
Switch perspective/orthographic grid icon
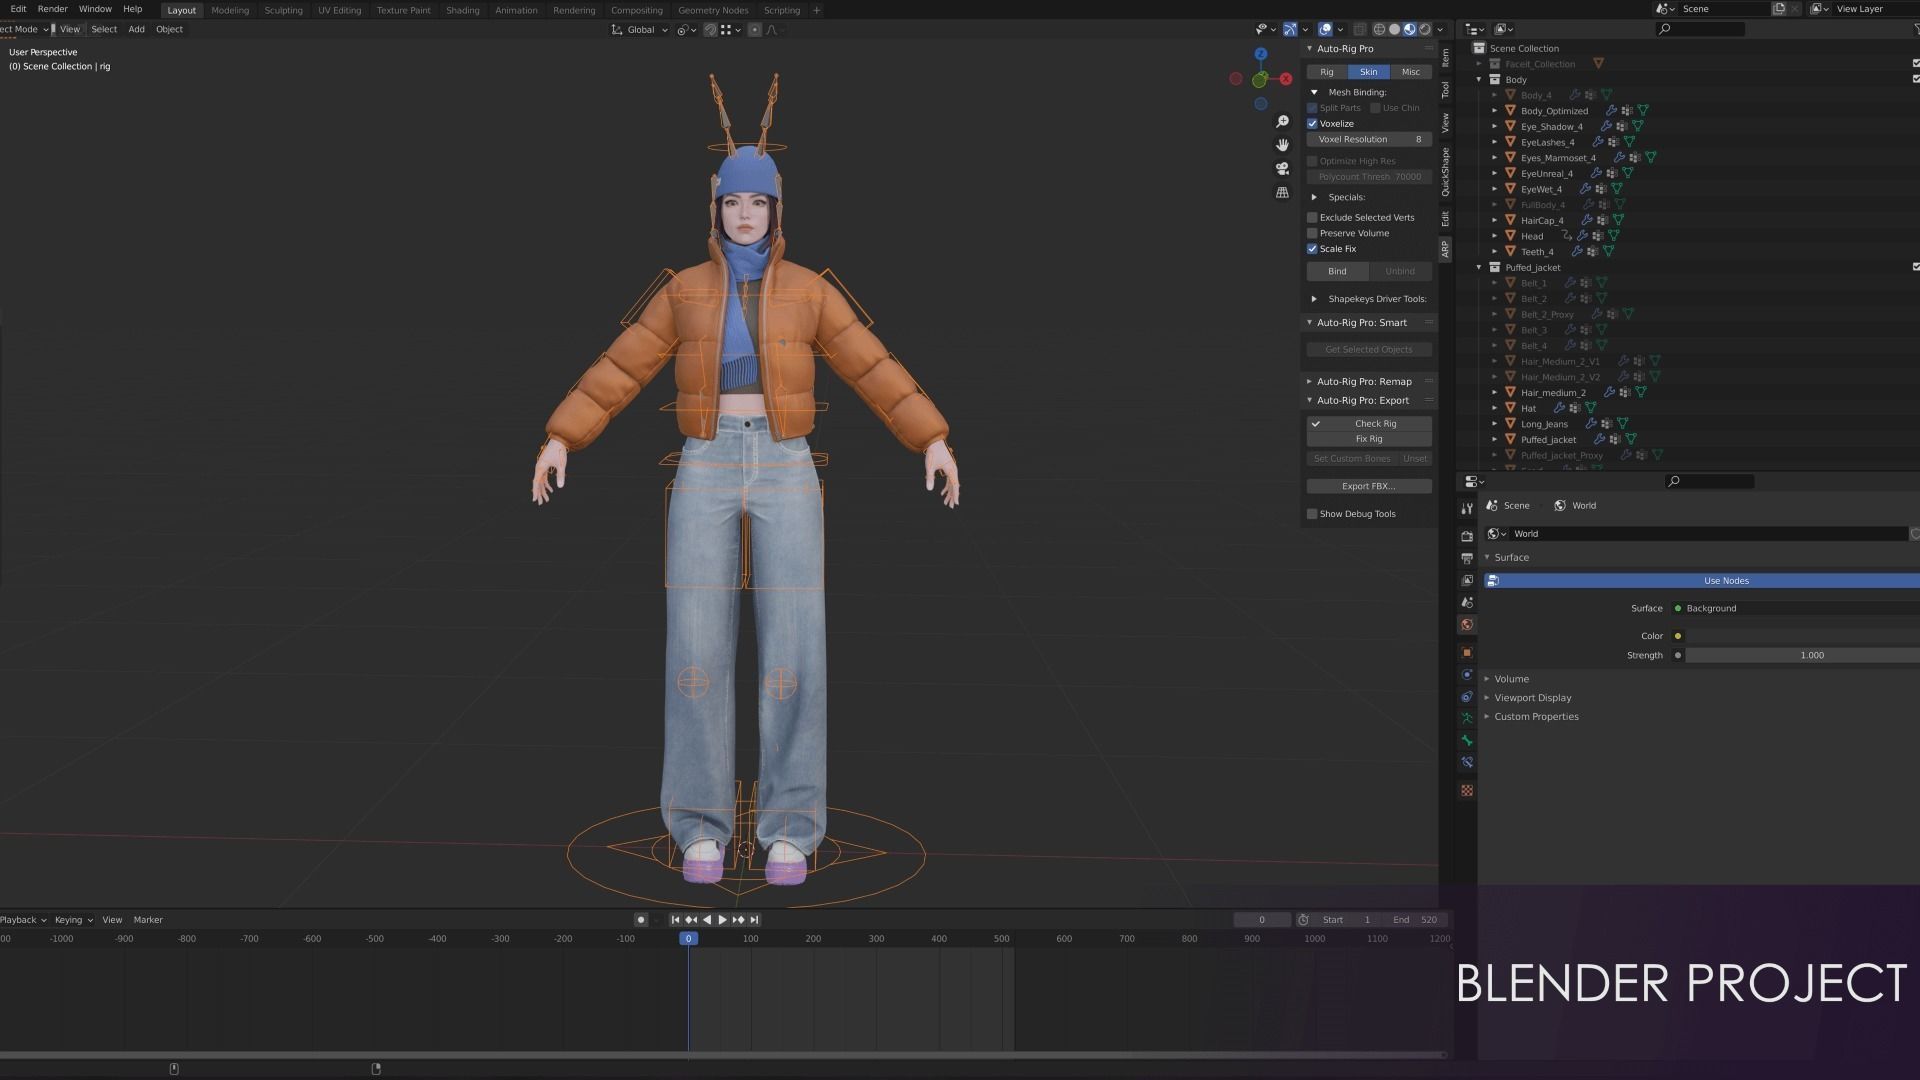tap(1282, 192)
